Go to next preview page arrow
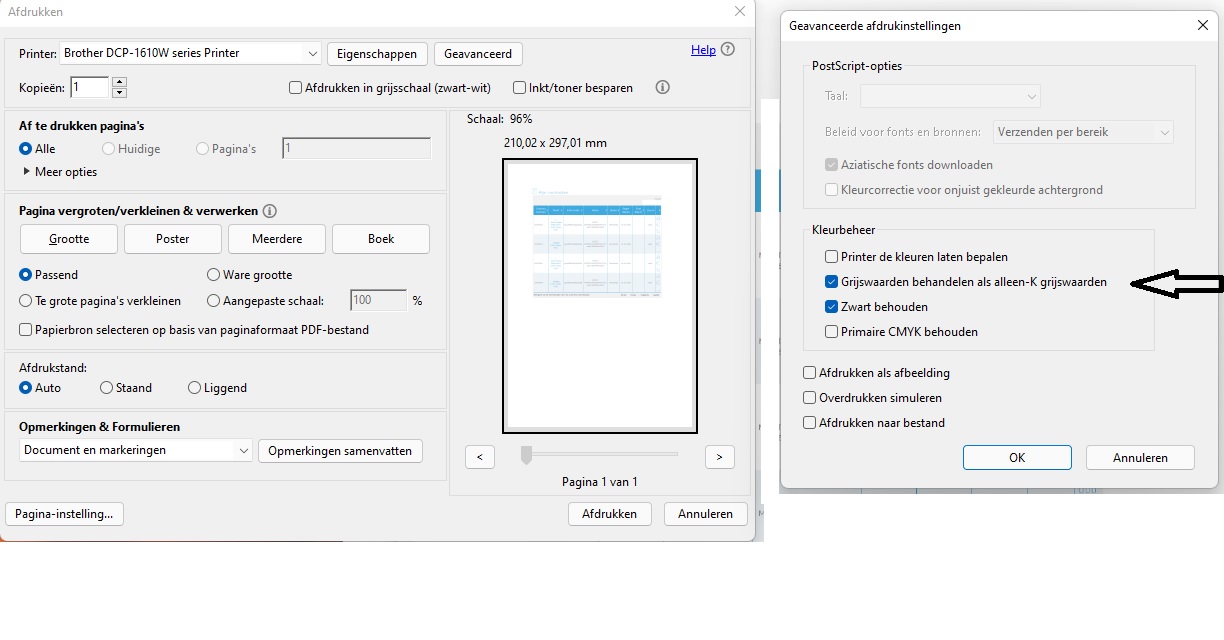The width and height of the screenshot is (1224, 640). pos(719,457)
